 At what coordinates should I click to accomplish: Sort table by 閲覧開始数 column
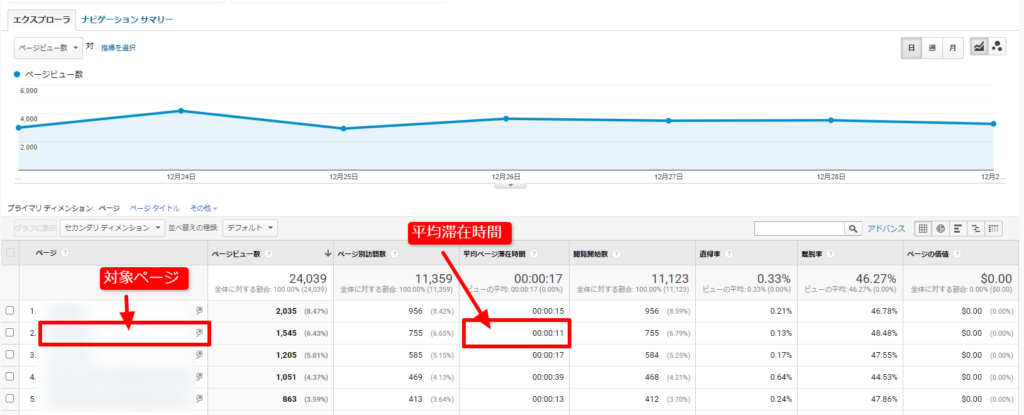pyautogui.click(x=591, y=254)
